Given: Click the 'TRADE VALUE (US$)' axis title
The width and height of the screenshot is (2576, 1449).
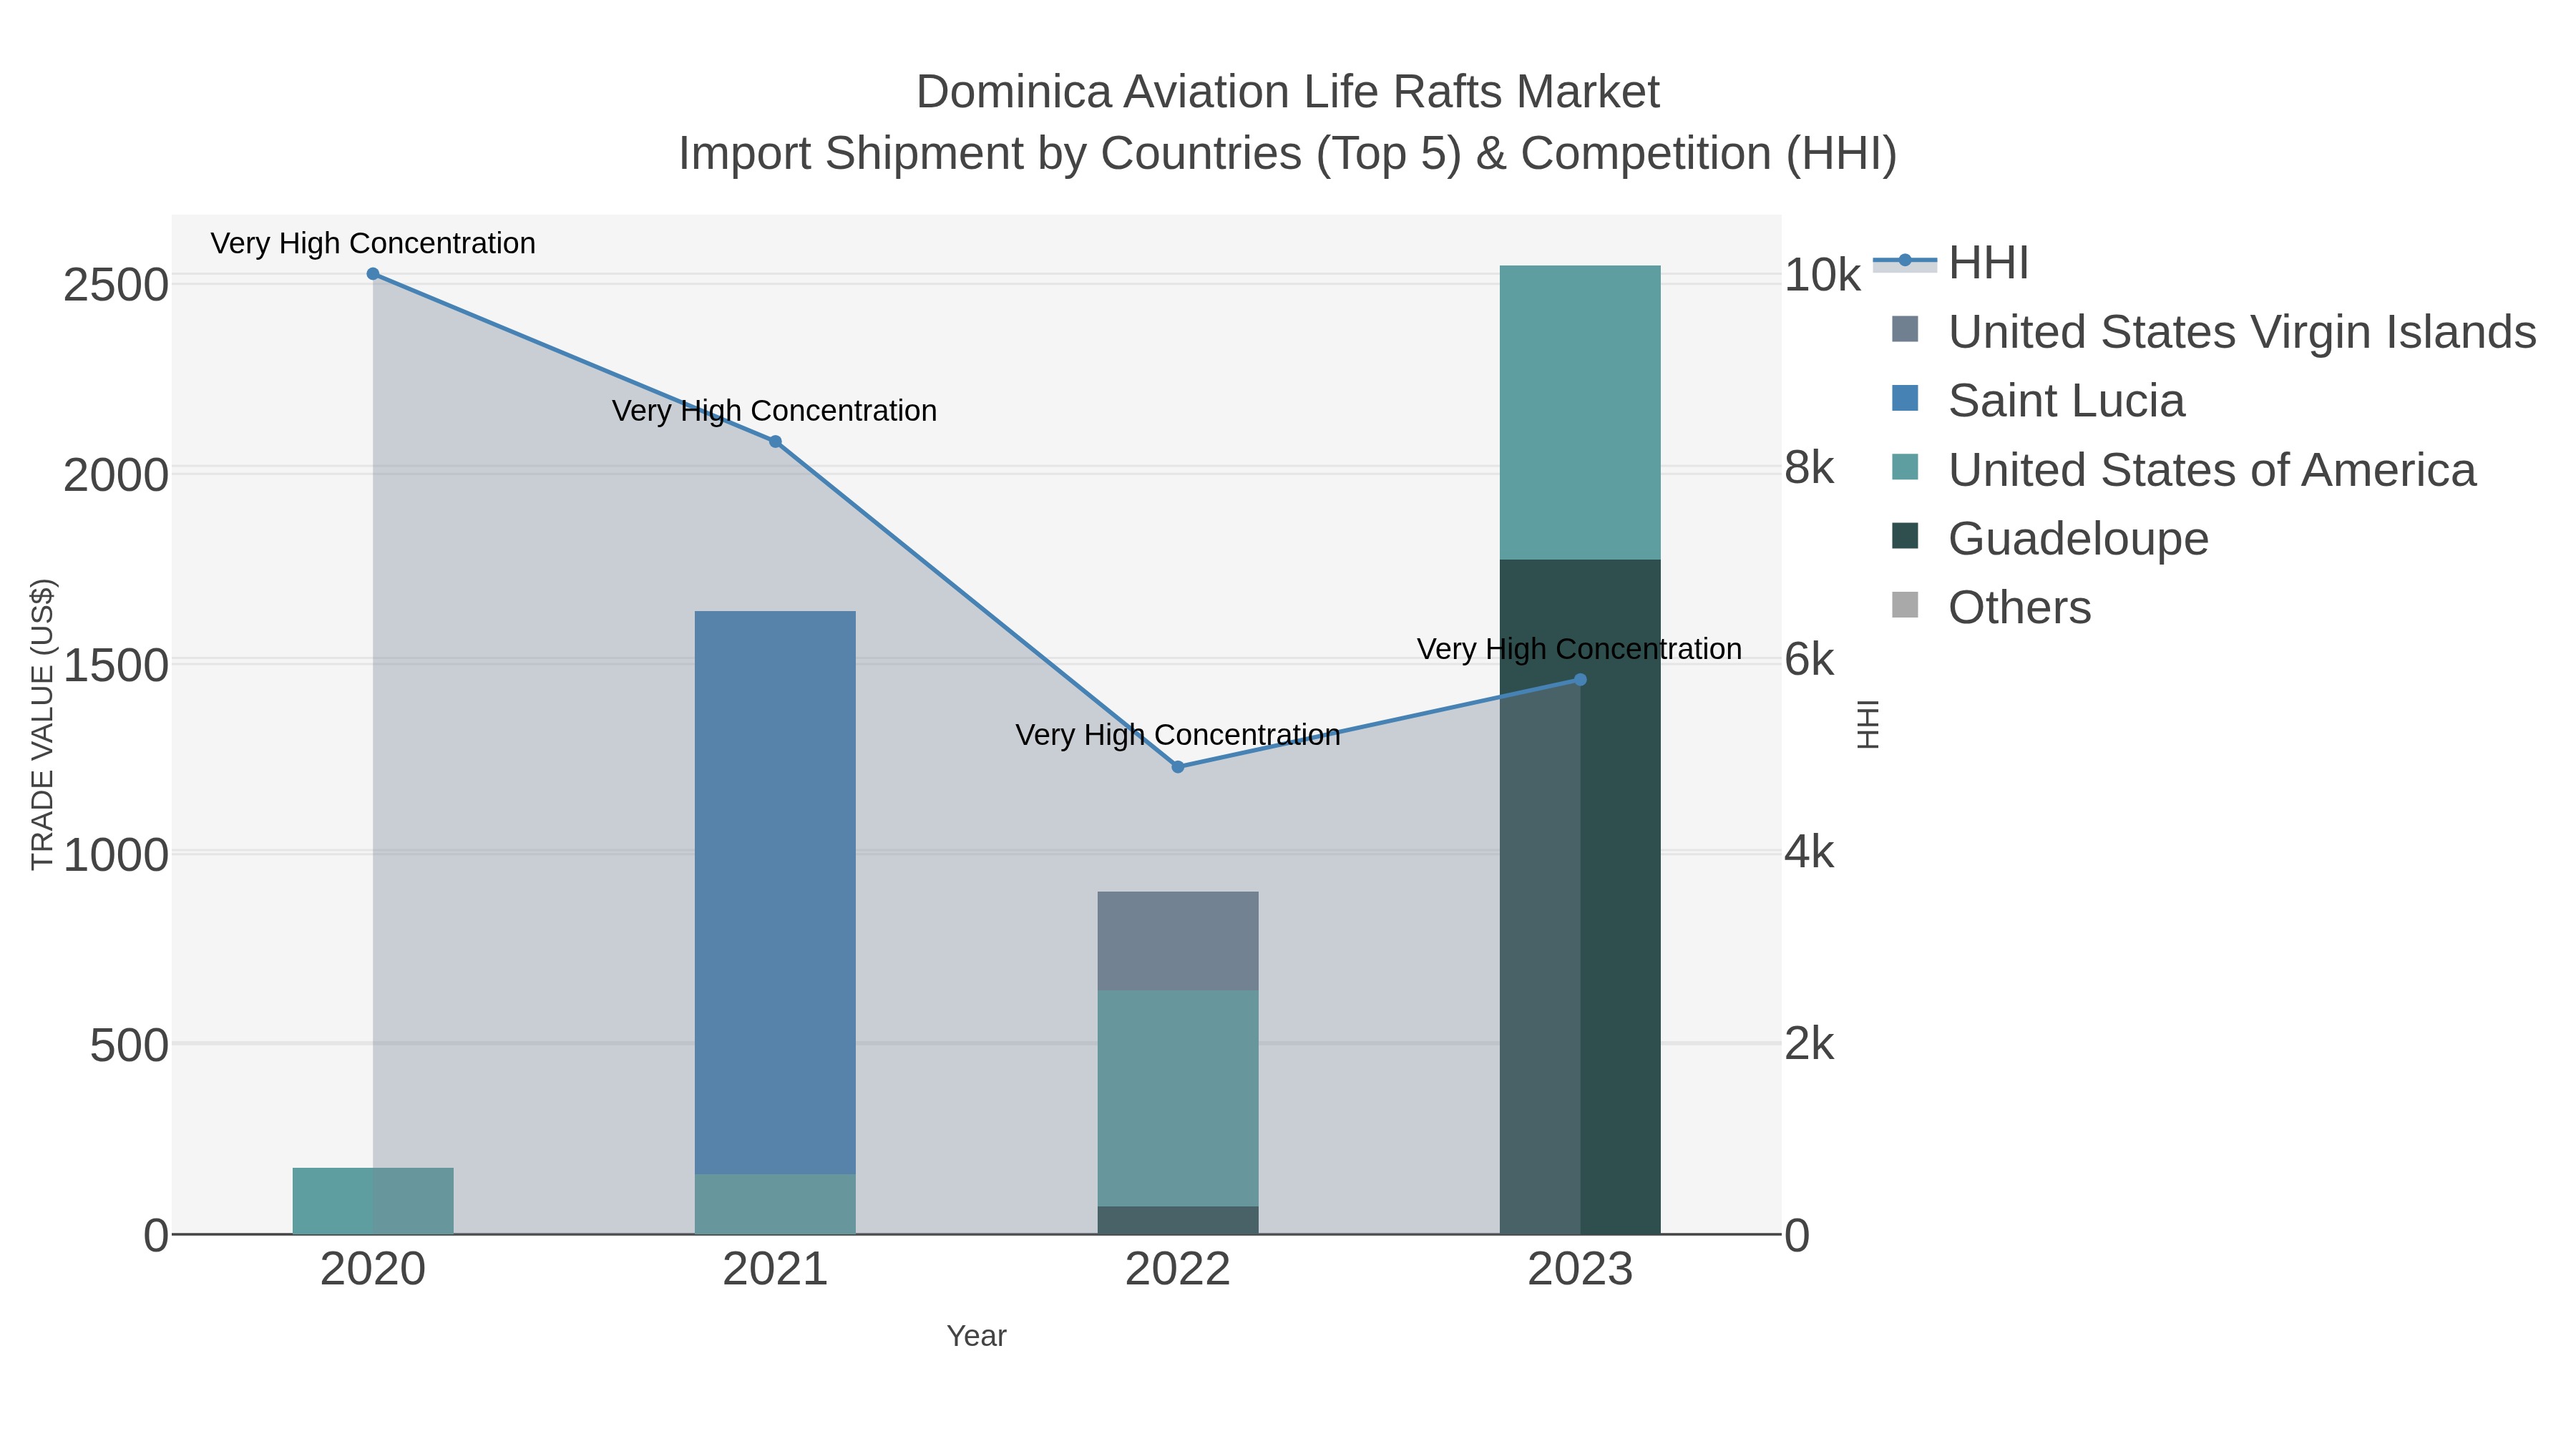Looking at the screenshot, I should 43,725.
